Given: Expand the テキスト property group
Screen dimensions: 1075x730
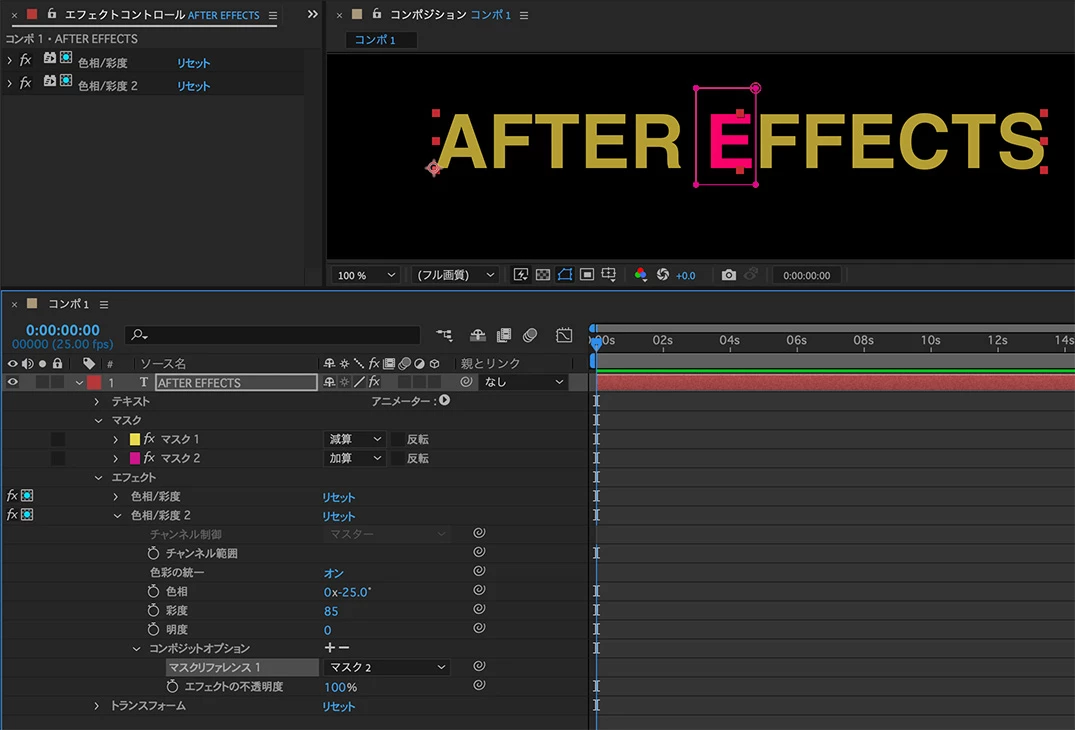Looking at the screenshot, I should pos(97,401).
